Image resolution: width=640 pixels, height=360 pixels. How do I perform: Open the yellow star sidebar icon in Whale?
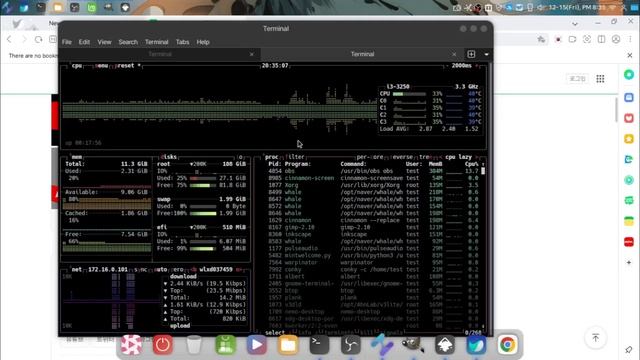point(629,139)
